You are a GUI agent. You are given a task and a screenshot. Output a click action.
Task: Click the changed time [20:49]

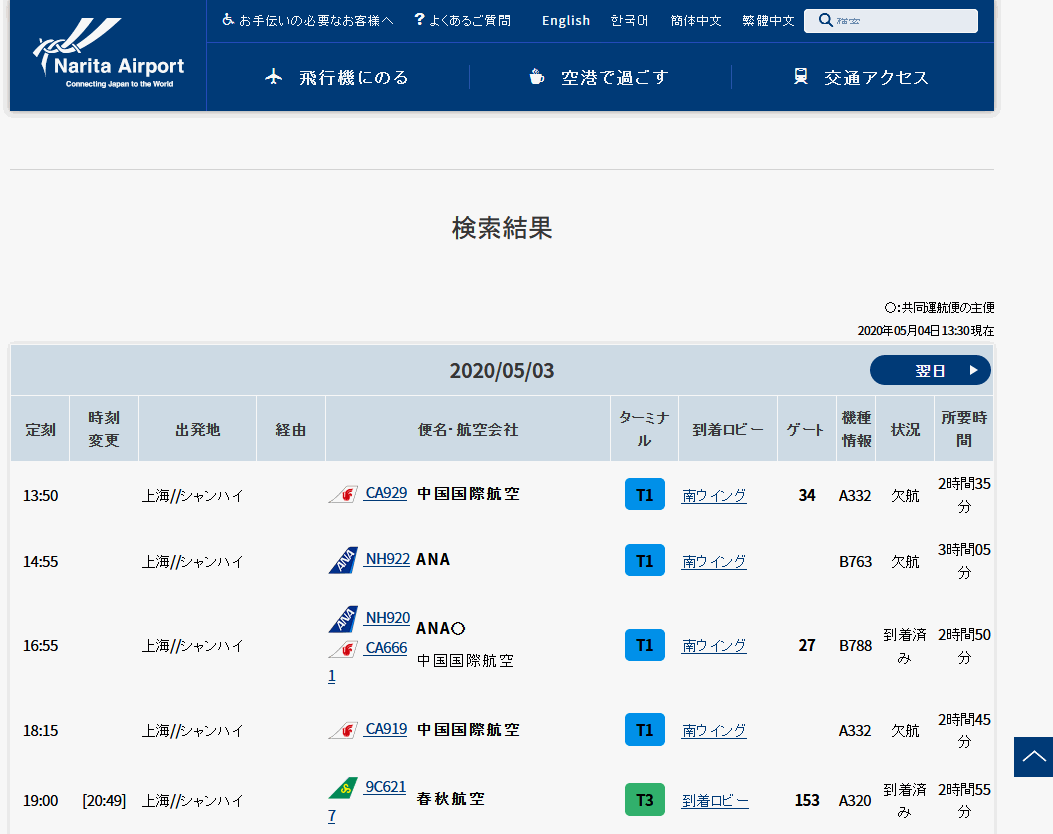tap(104, 800)
